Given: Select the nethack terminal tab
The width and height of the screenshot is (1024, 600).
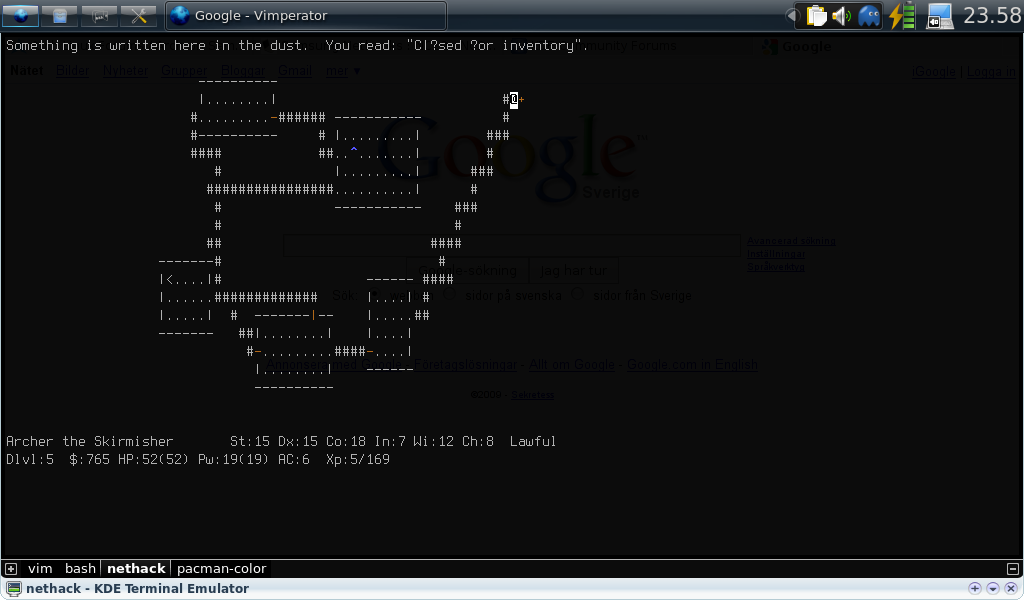Looking at the screenshot, I should 136,569.
